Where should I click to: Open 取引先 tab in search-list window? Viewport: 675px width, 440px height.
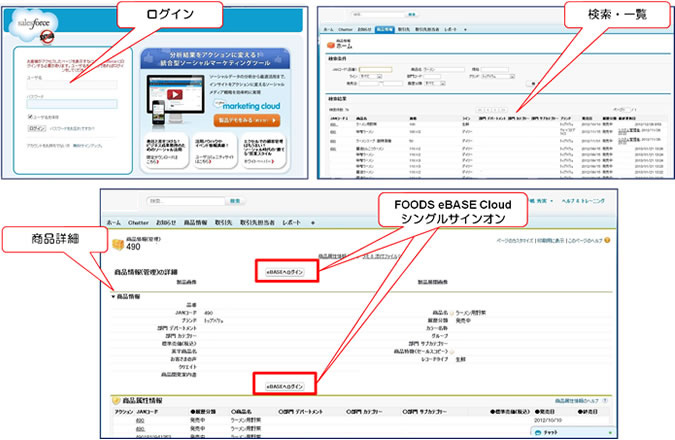point(404,29)
